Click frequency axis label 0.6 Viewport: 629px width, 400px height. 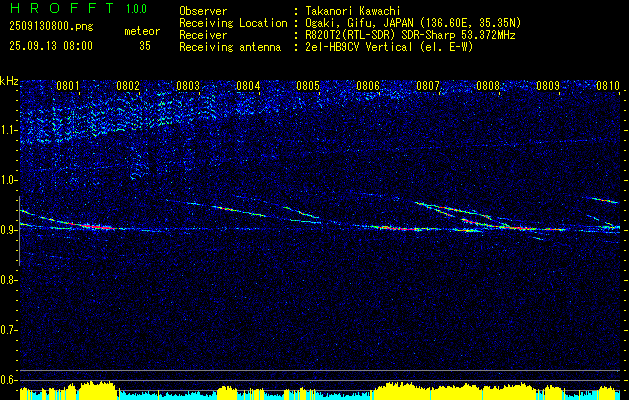click(8, 380)
